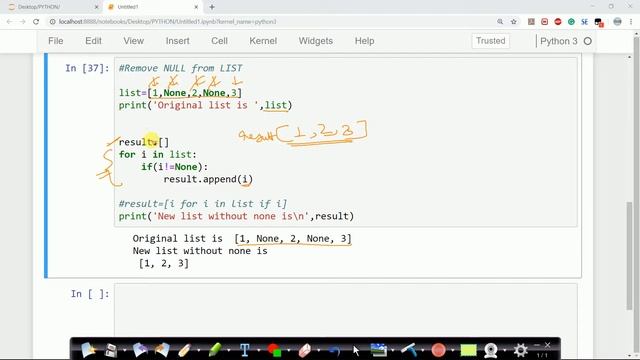
Task: Click the zoom magnifier icon in address bar
Action: coord(500,22)
